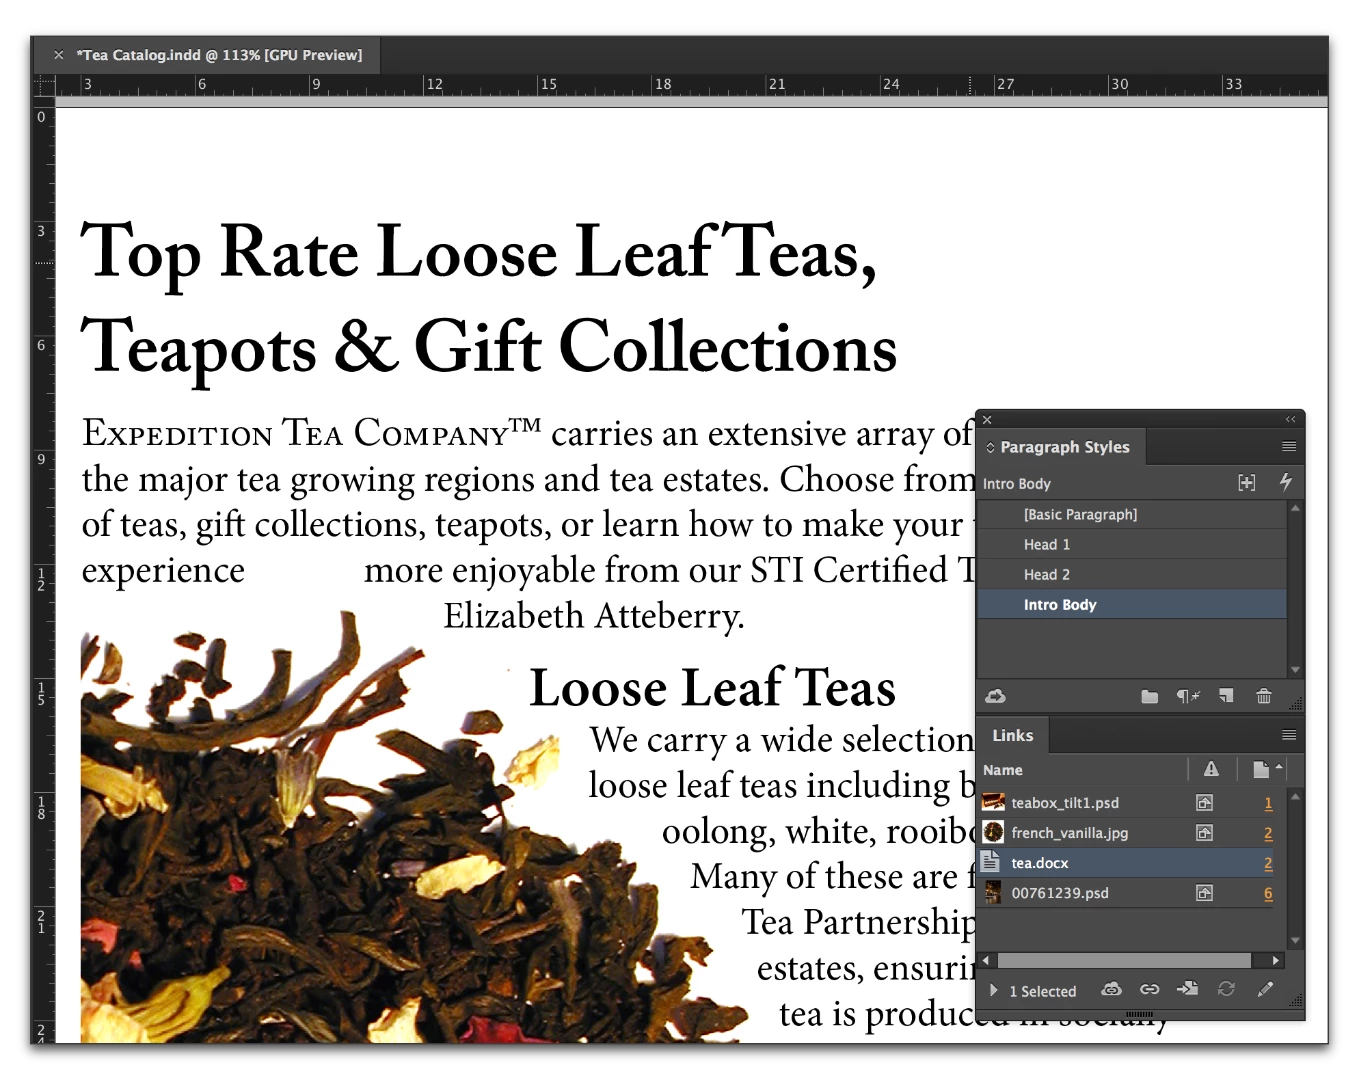Click the CC Libraries cloud icon in Paragraph Styles
This screenshot has width=1359, height=1080.
coord(996,696)
